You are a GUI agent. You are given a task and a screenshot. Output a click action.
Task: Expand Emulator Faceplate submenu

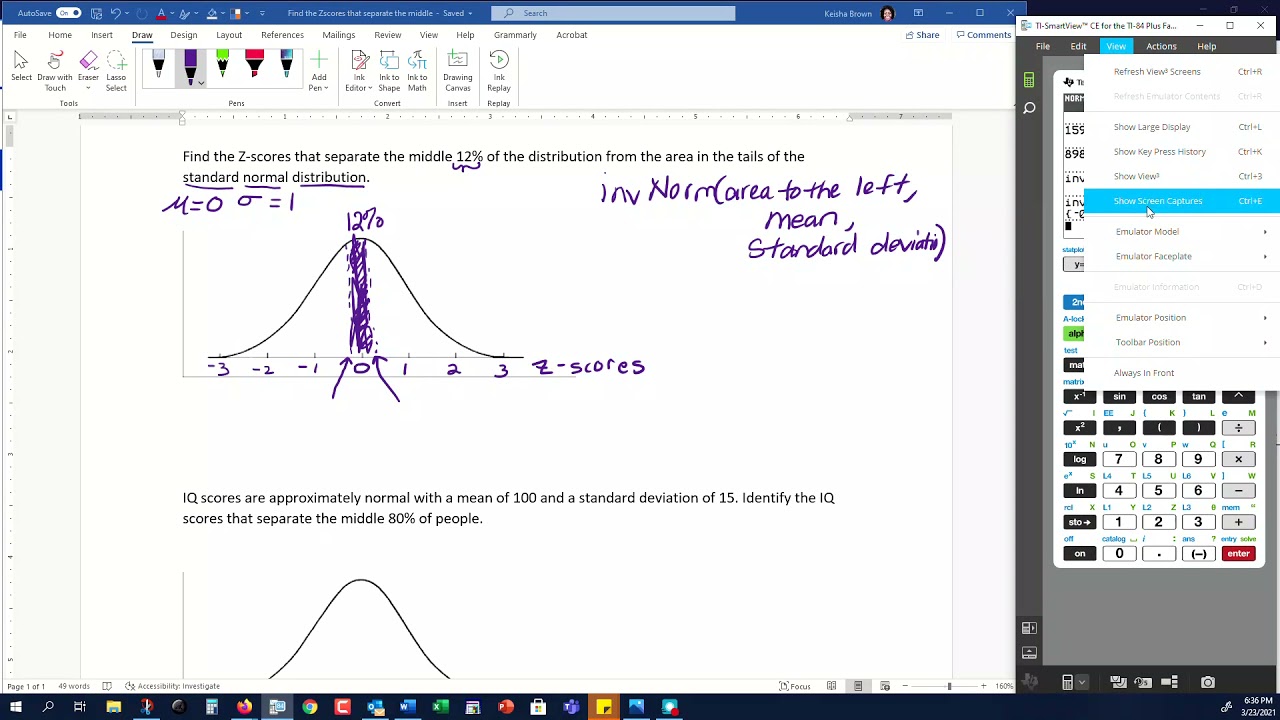(x=1182, y=256)
